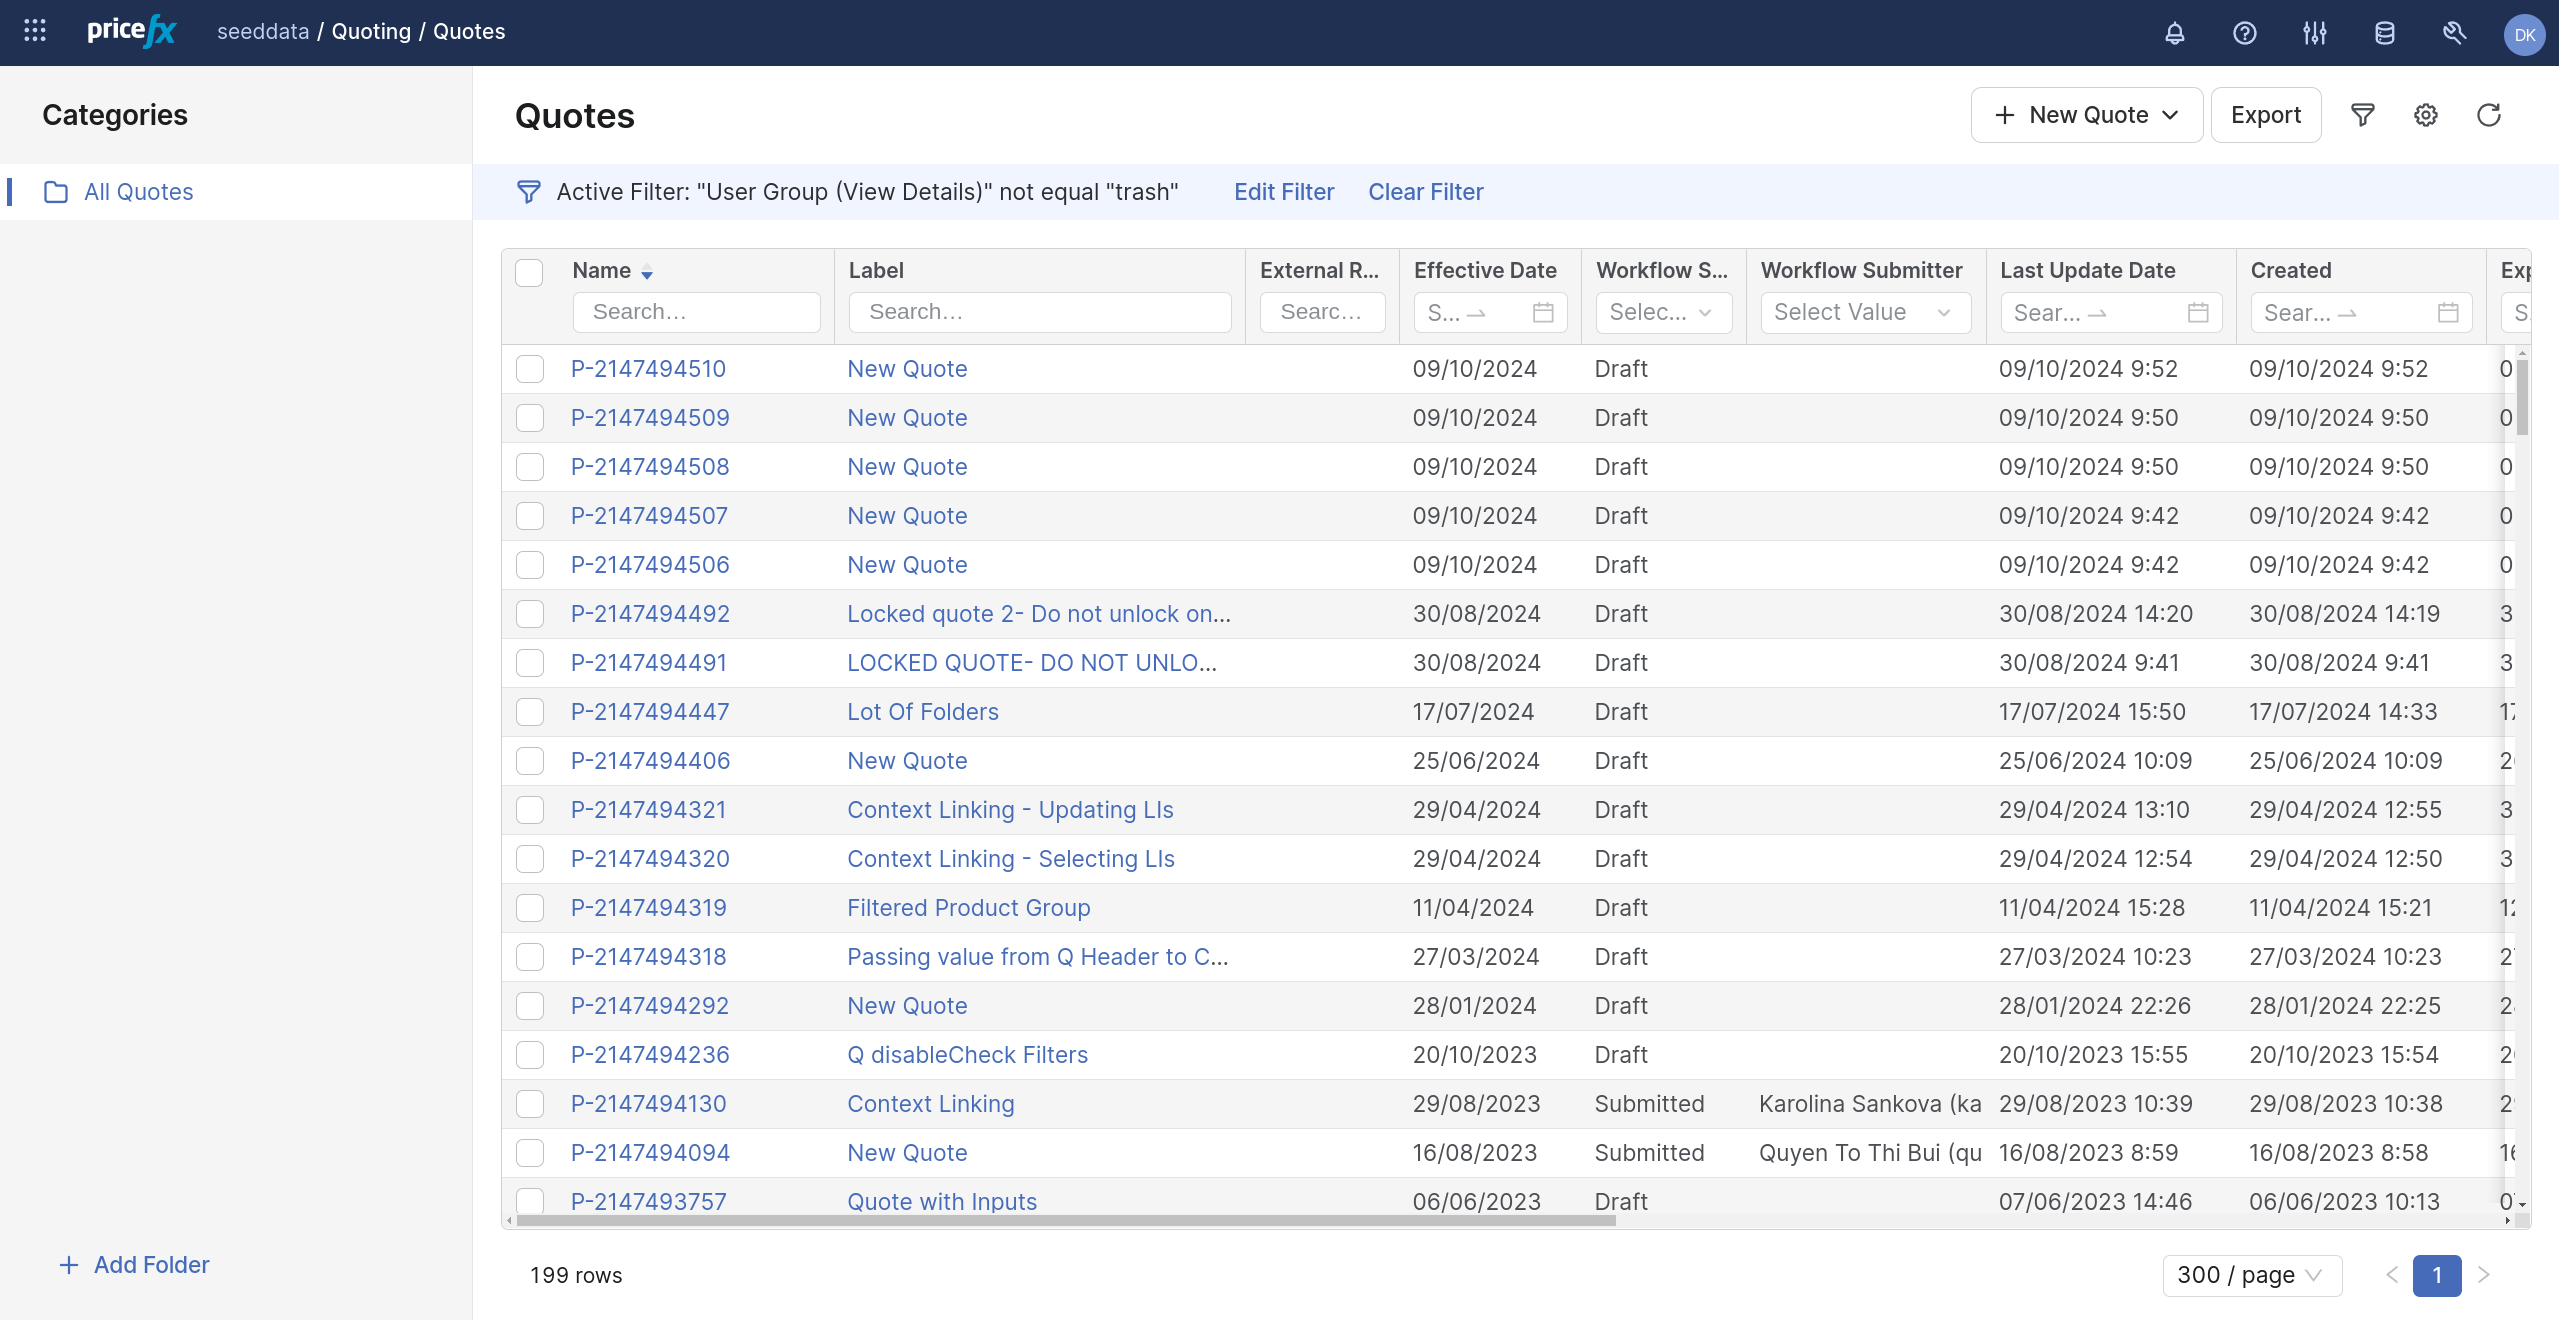This screenshot has height=1320, width=2559.
Task: Click the wrench tools icon
Action: 2454,33
